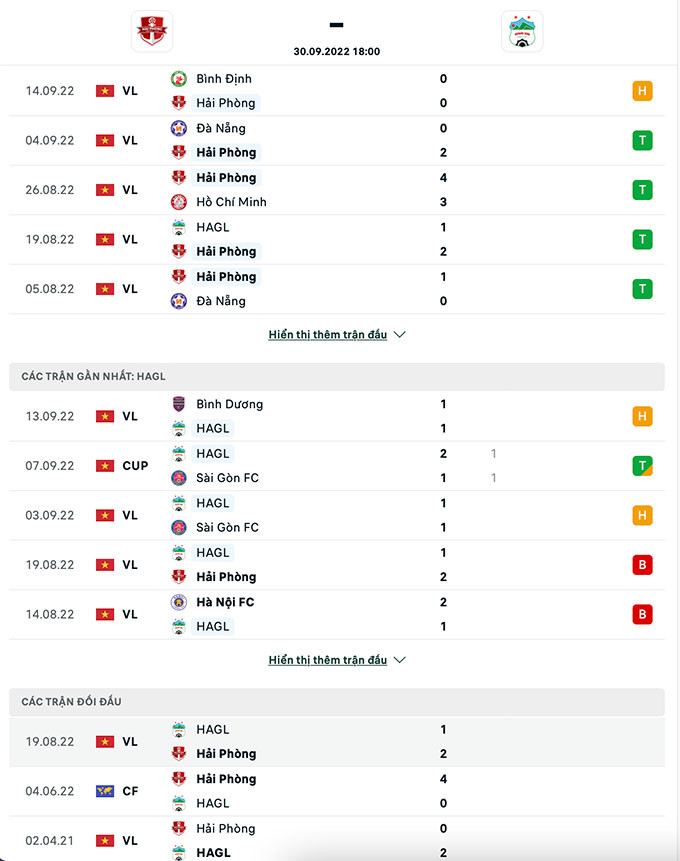Click the orange H badge for 14.09.22
The image size is (680, 861).
(x=642, y=91)
